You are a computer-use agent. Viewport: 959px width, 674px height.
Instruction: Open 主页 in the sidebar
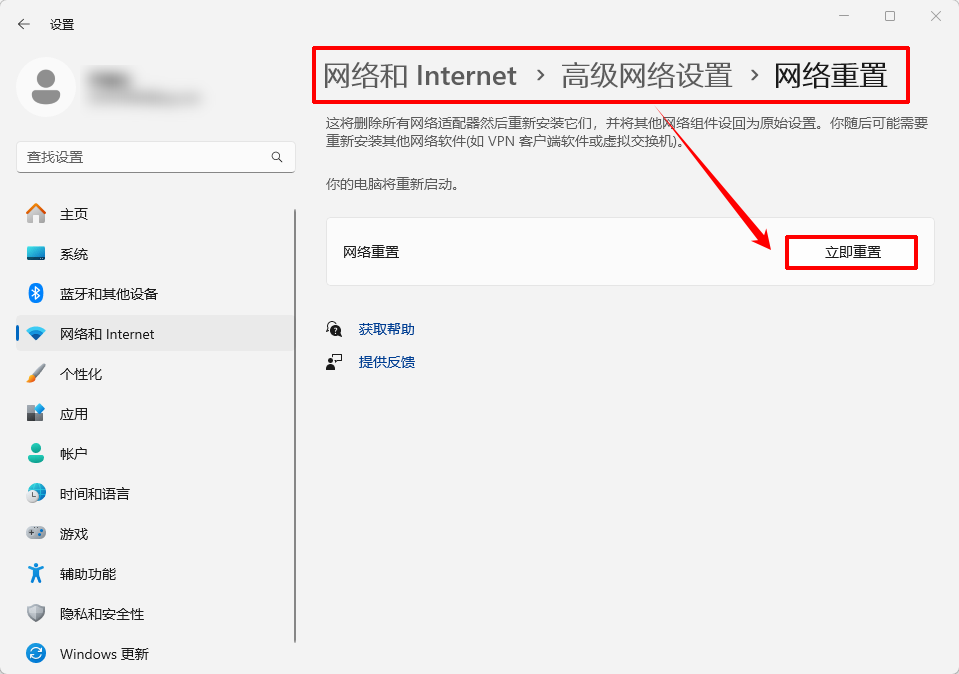155,213
